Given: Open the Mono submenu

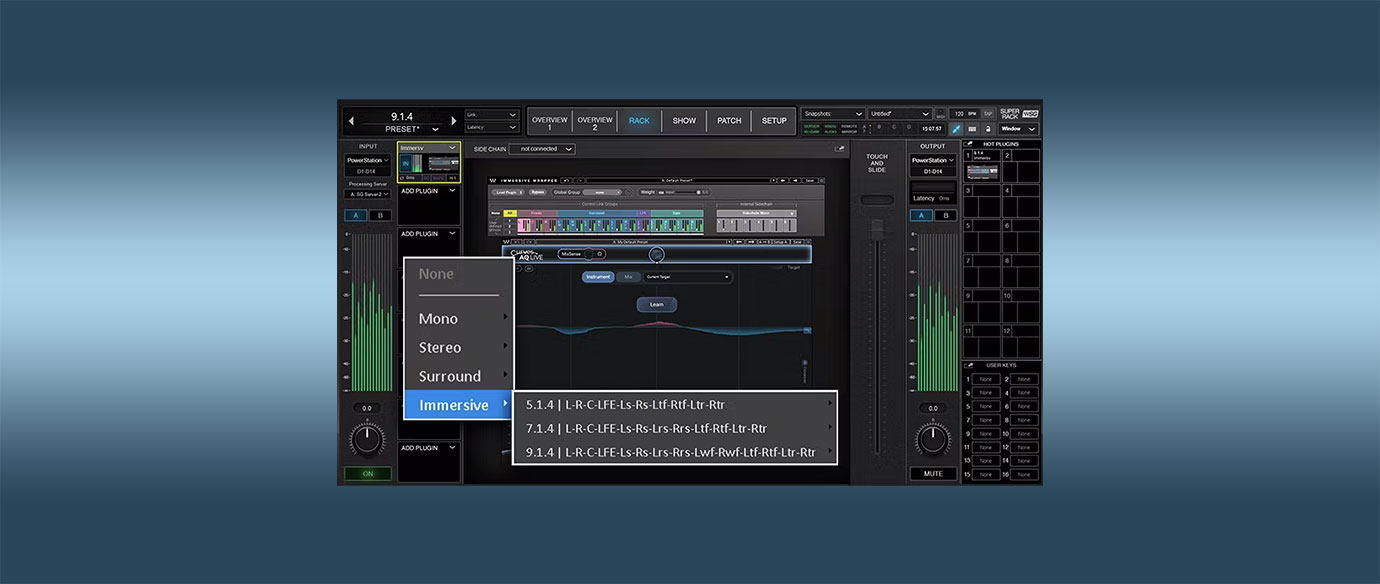Looking at the screenshot, I should pyautogui.click(x=458, y=319).
